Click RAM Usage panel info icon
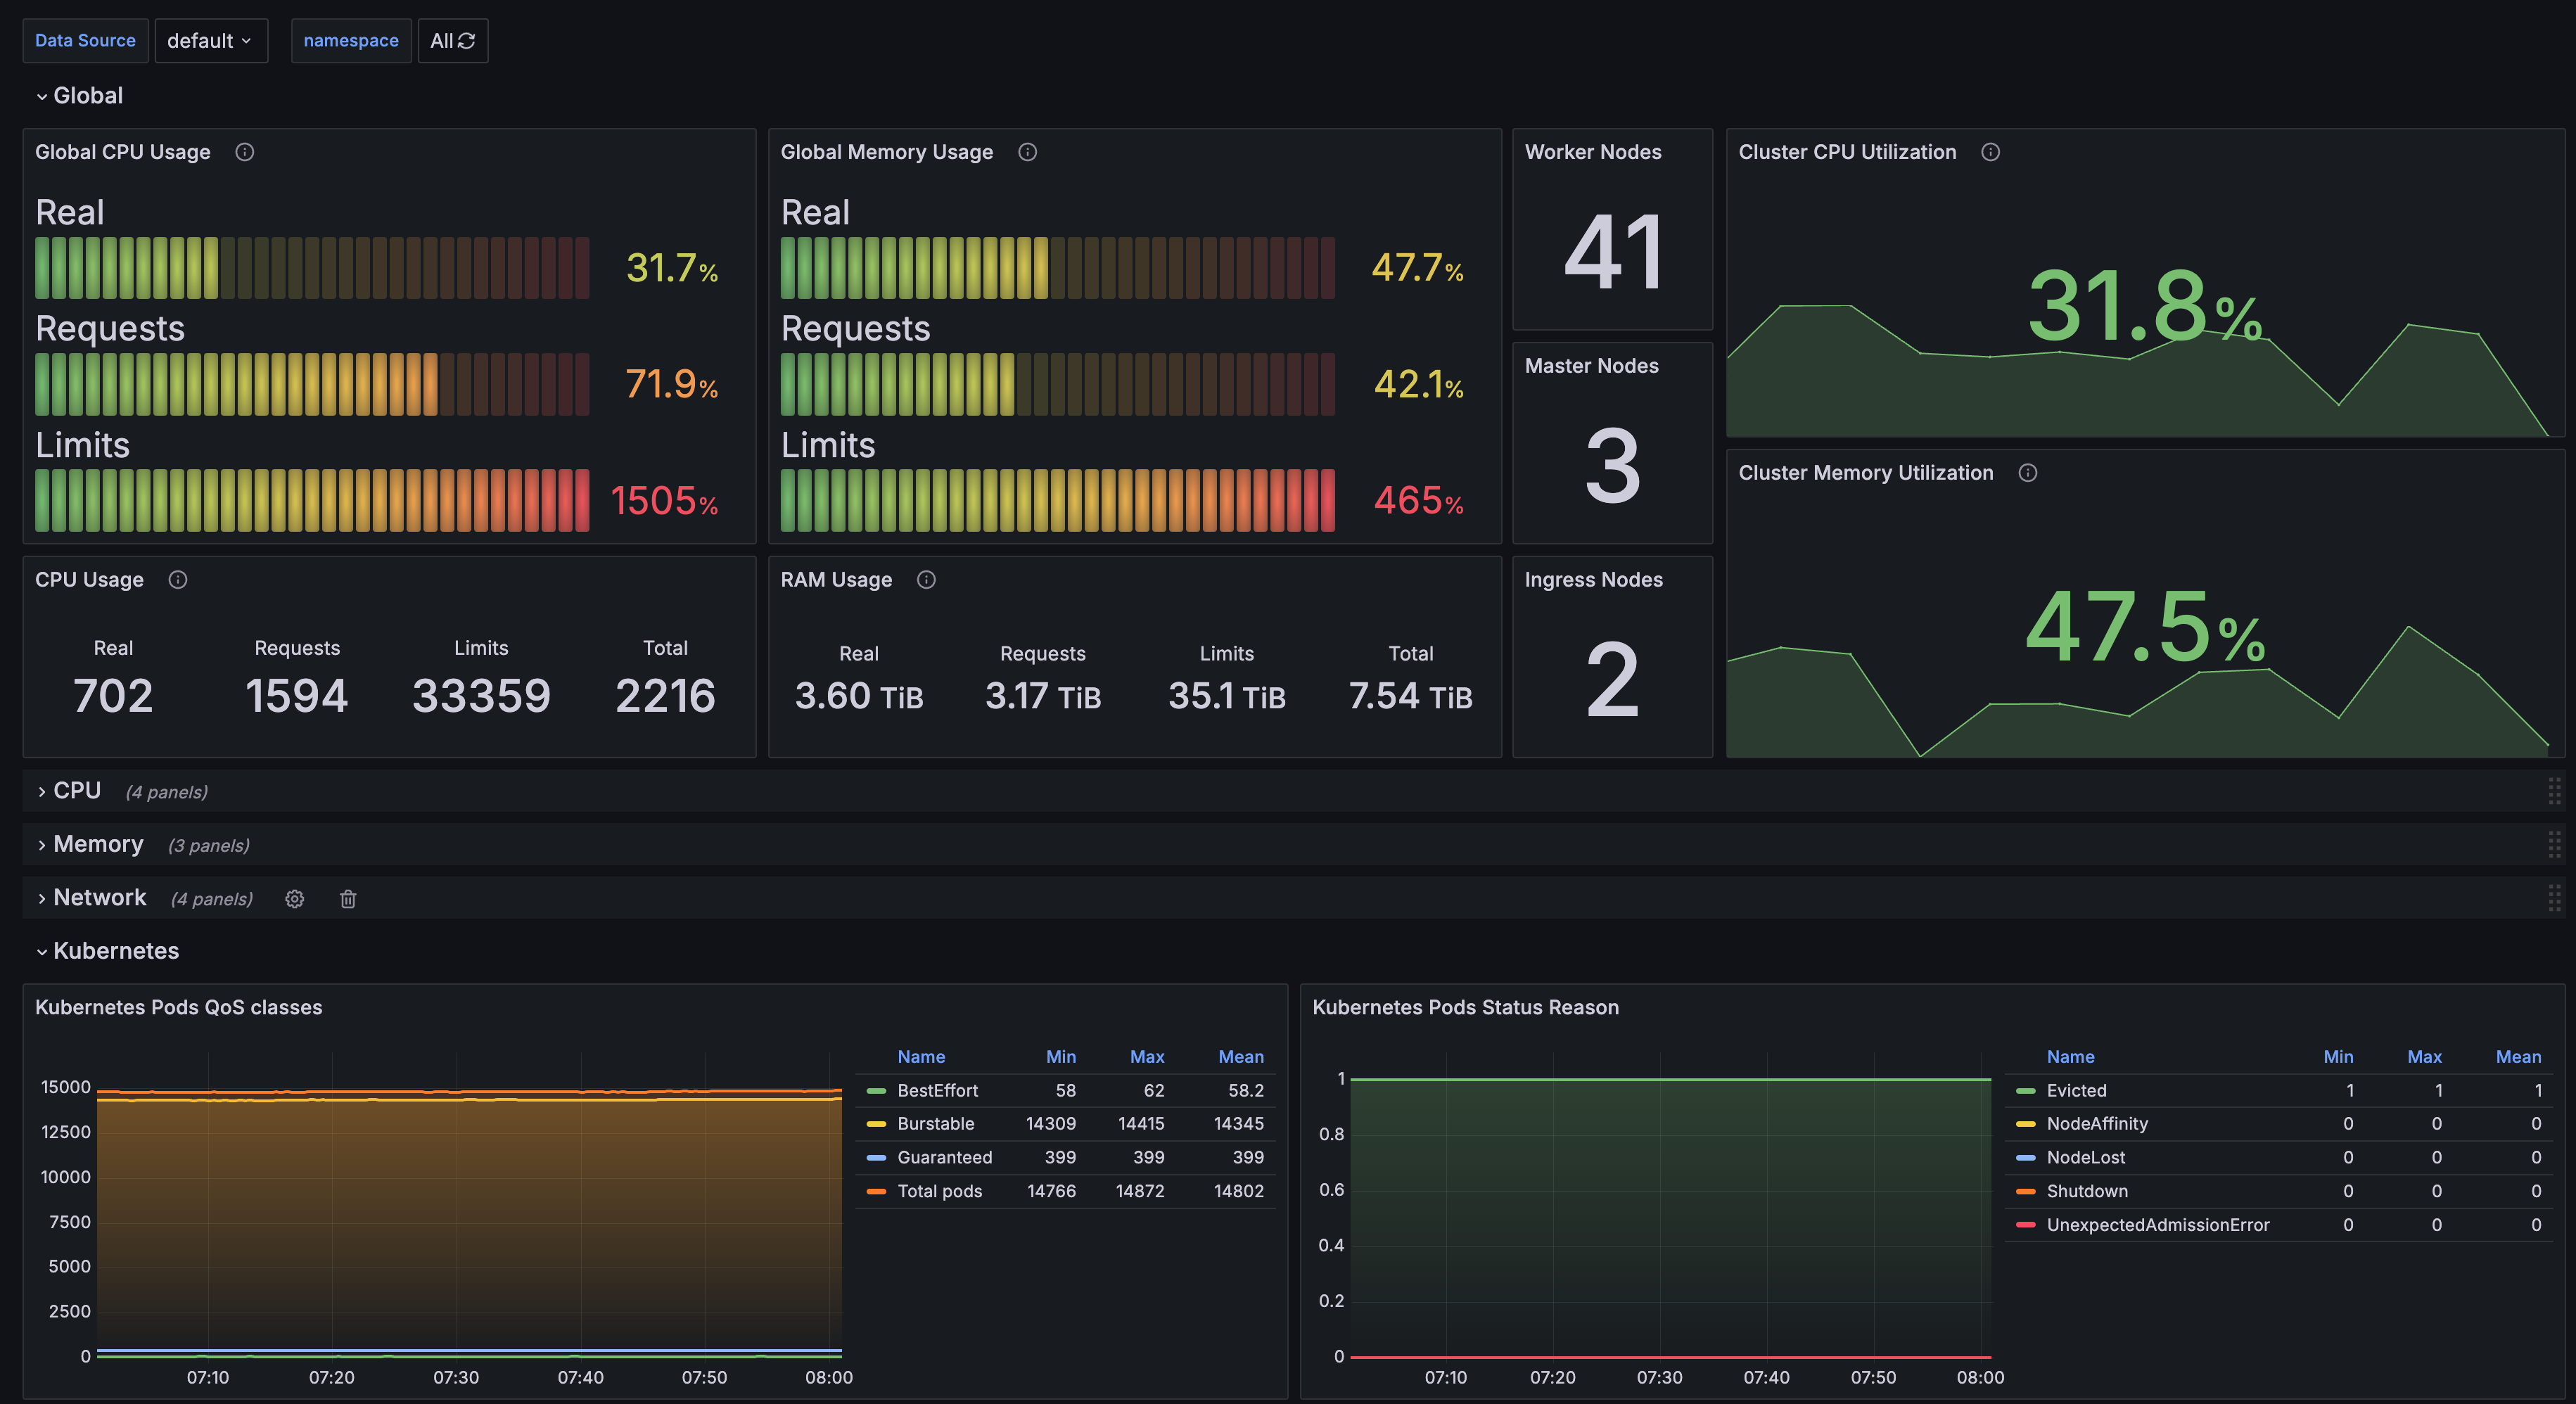The width and height of the screenshot is (2576, 1404). pyautogui.click(x=926, y=580)
